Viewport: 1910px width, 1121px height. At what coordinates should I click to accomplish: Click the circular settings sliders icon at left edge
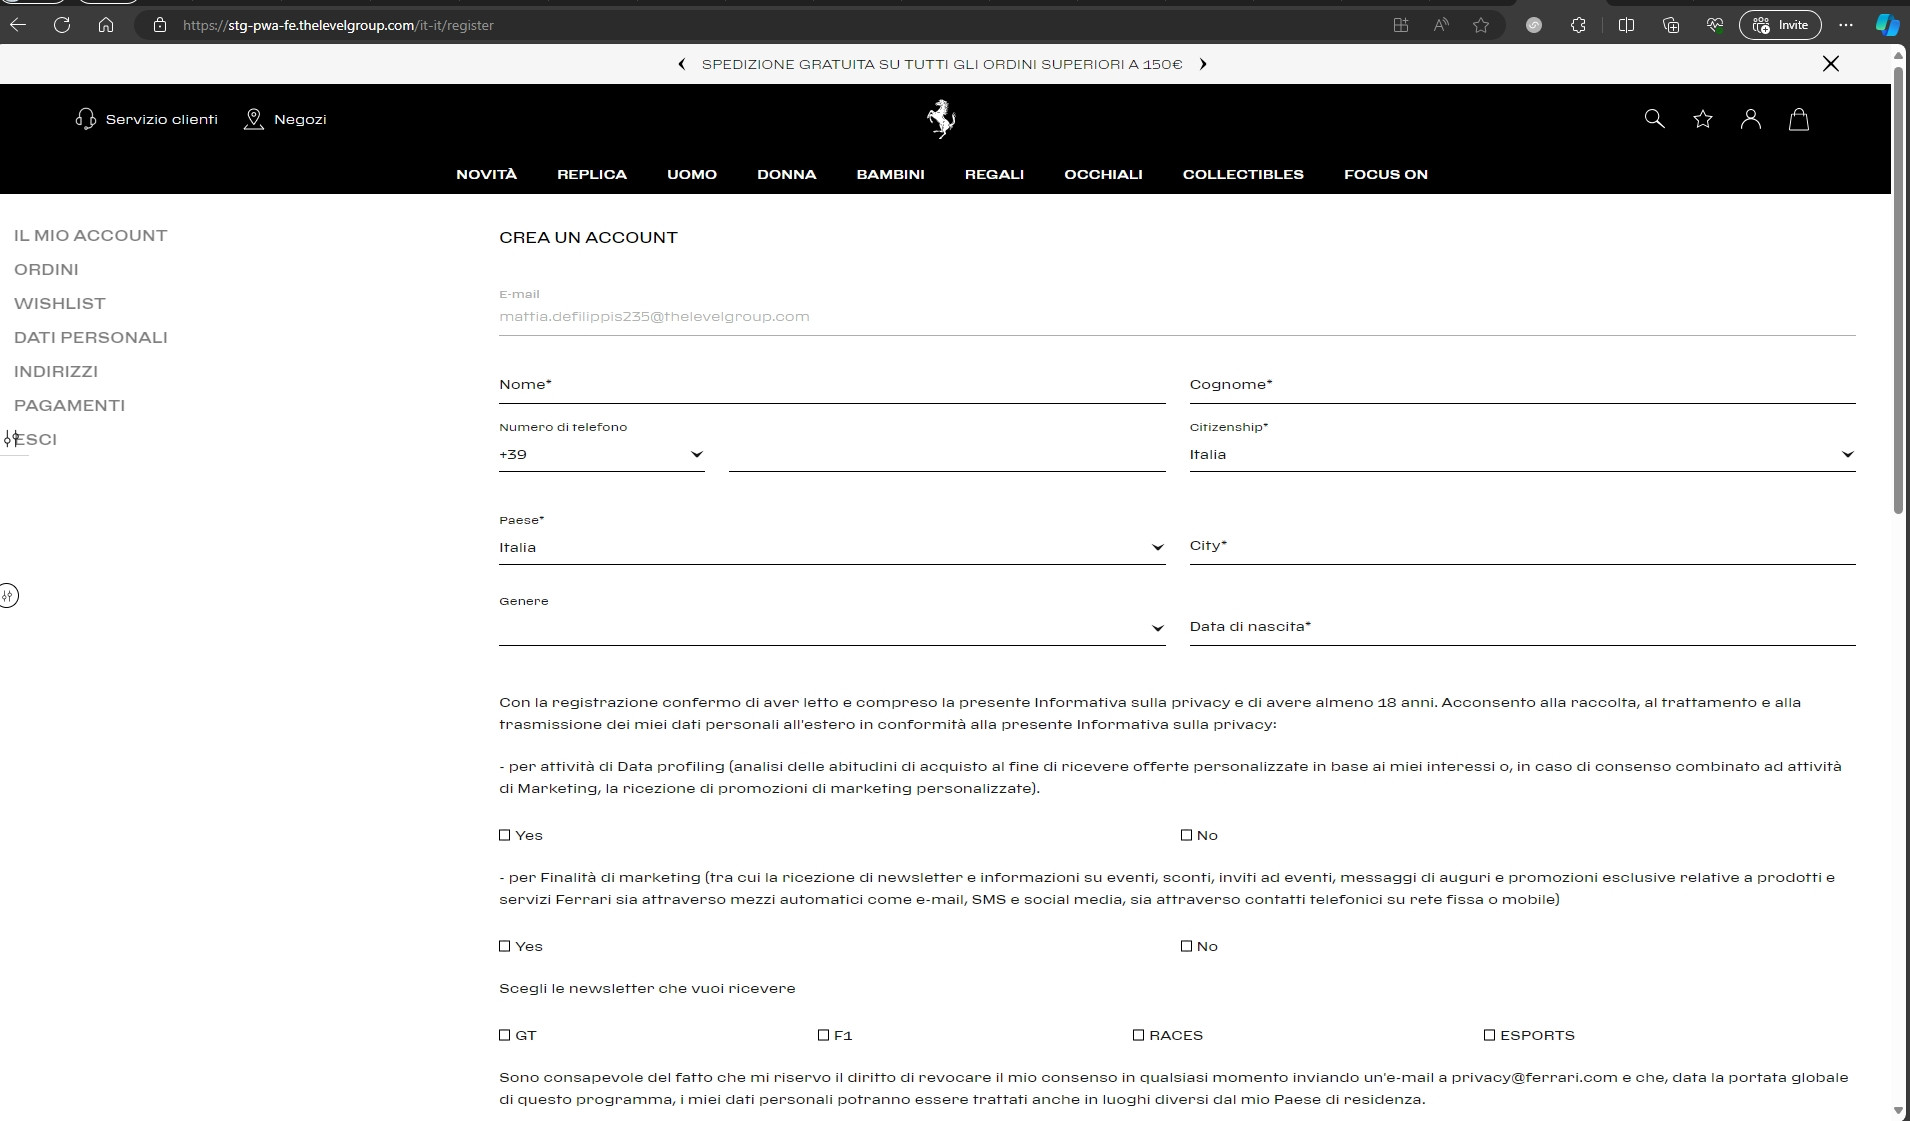tap(9, 596)
